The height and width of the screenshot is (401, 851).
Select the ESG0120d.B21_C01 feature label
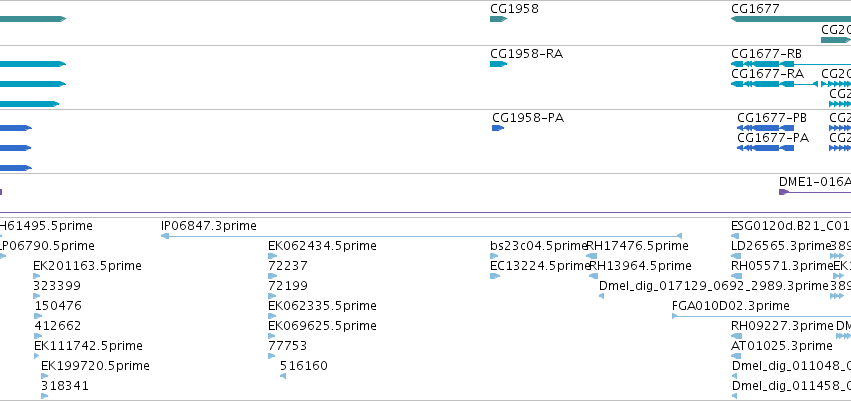pos(791,226)
